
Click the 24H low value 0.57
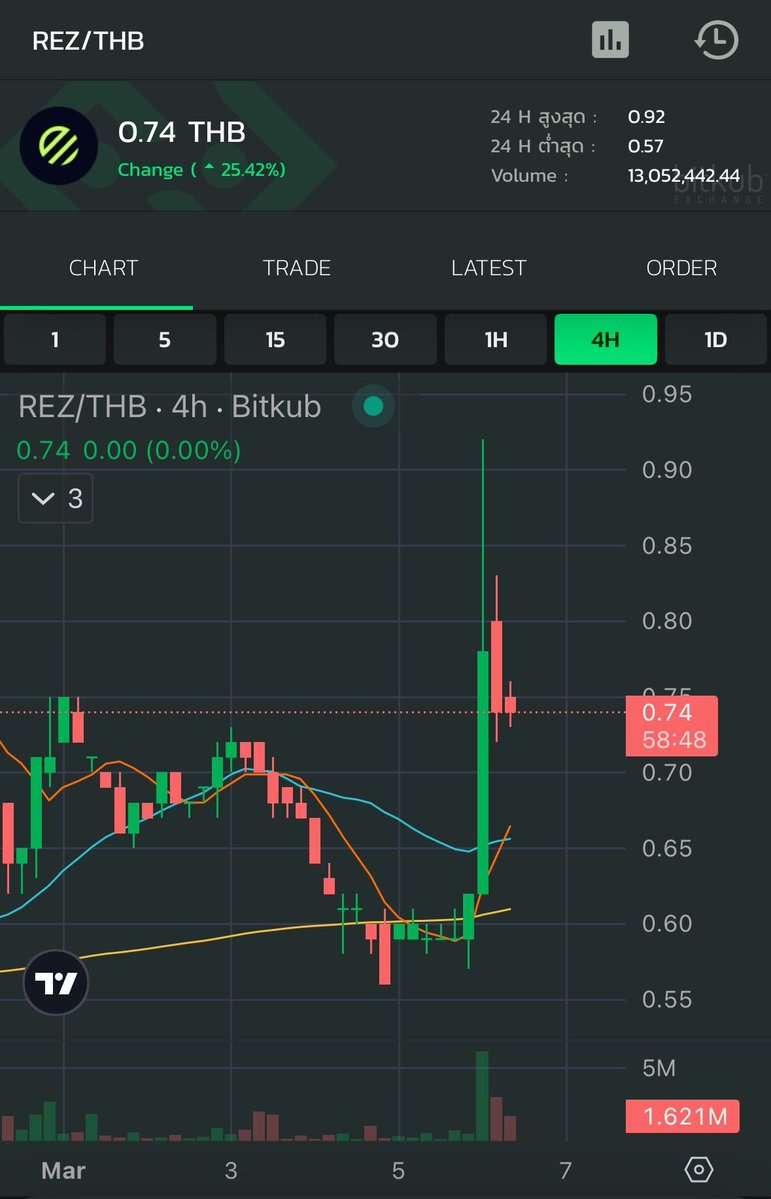(x=646, y=145)
